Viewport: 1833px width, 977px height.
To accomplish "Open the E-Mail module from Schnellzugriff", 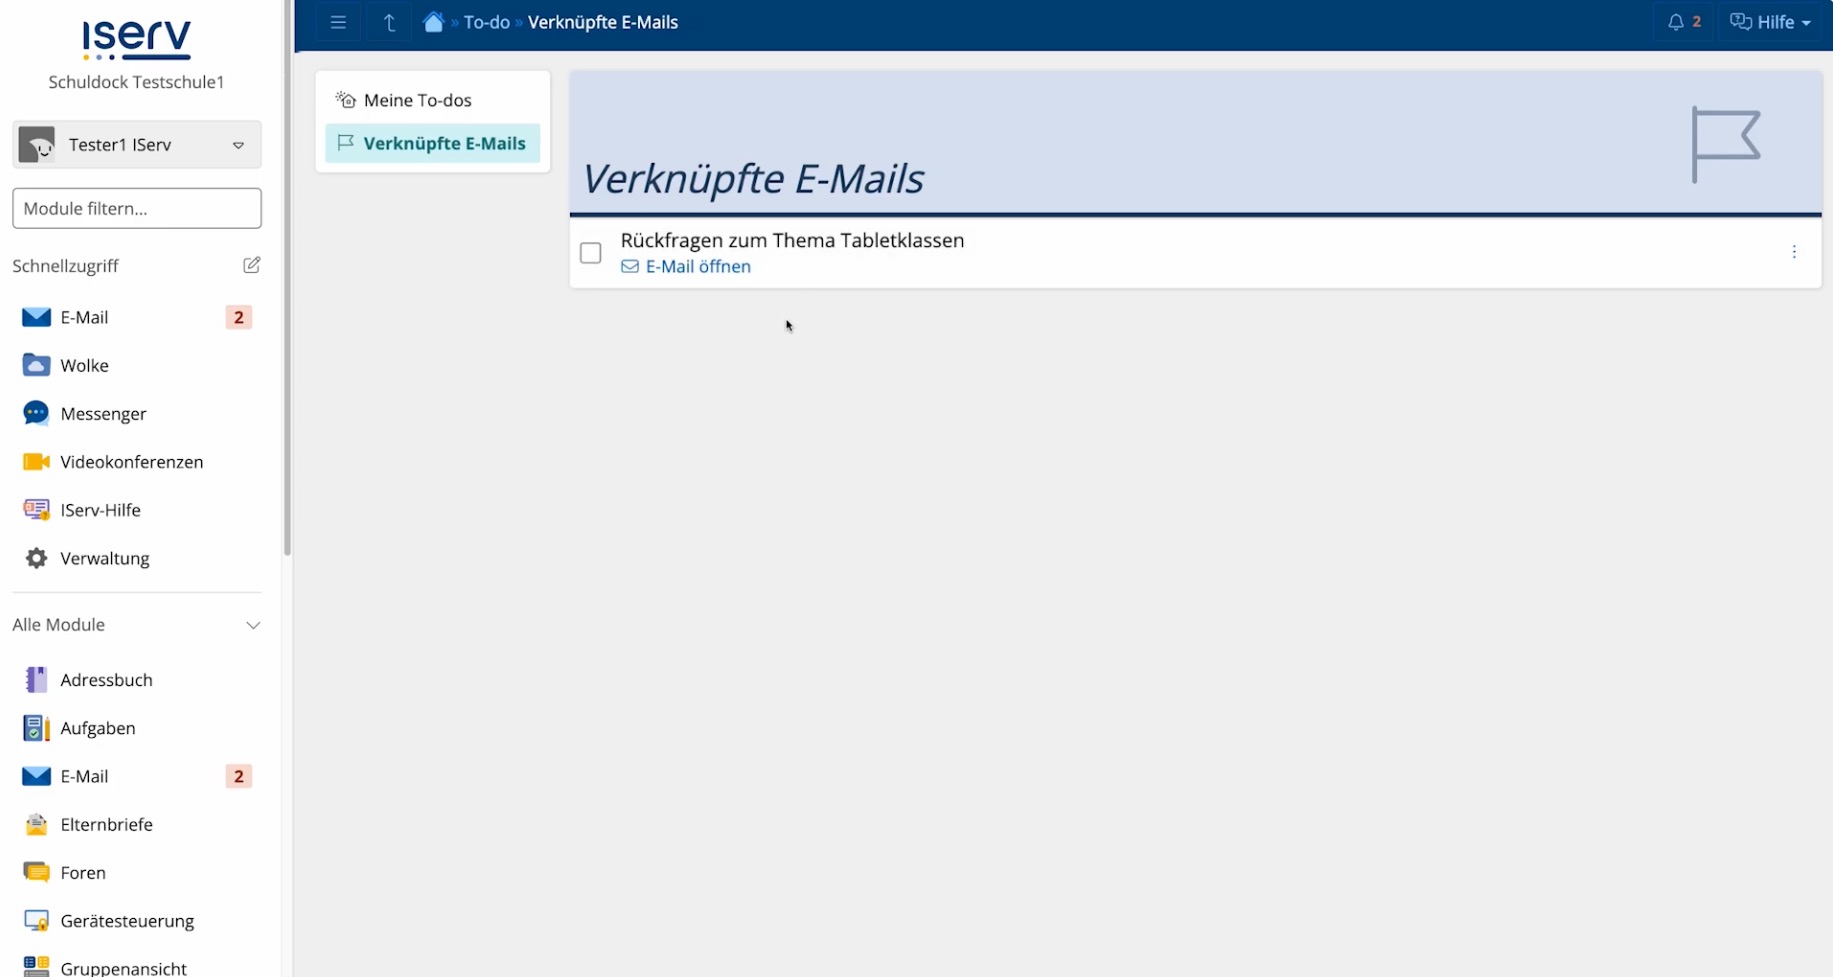I will point(83,317).
